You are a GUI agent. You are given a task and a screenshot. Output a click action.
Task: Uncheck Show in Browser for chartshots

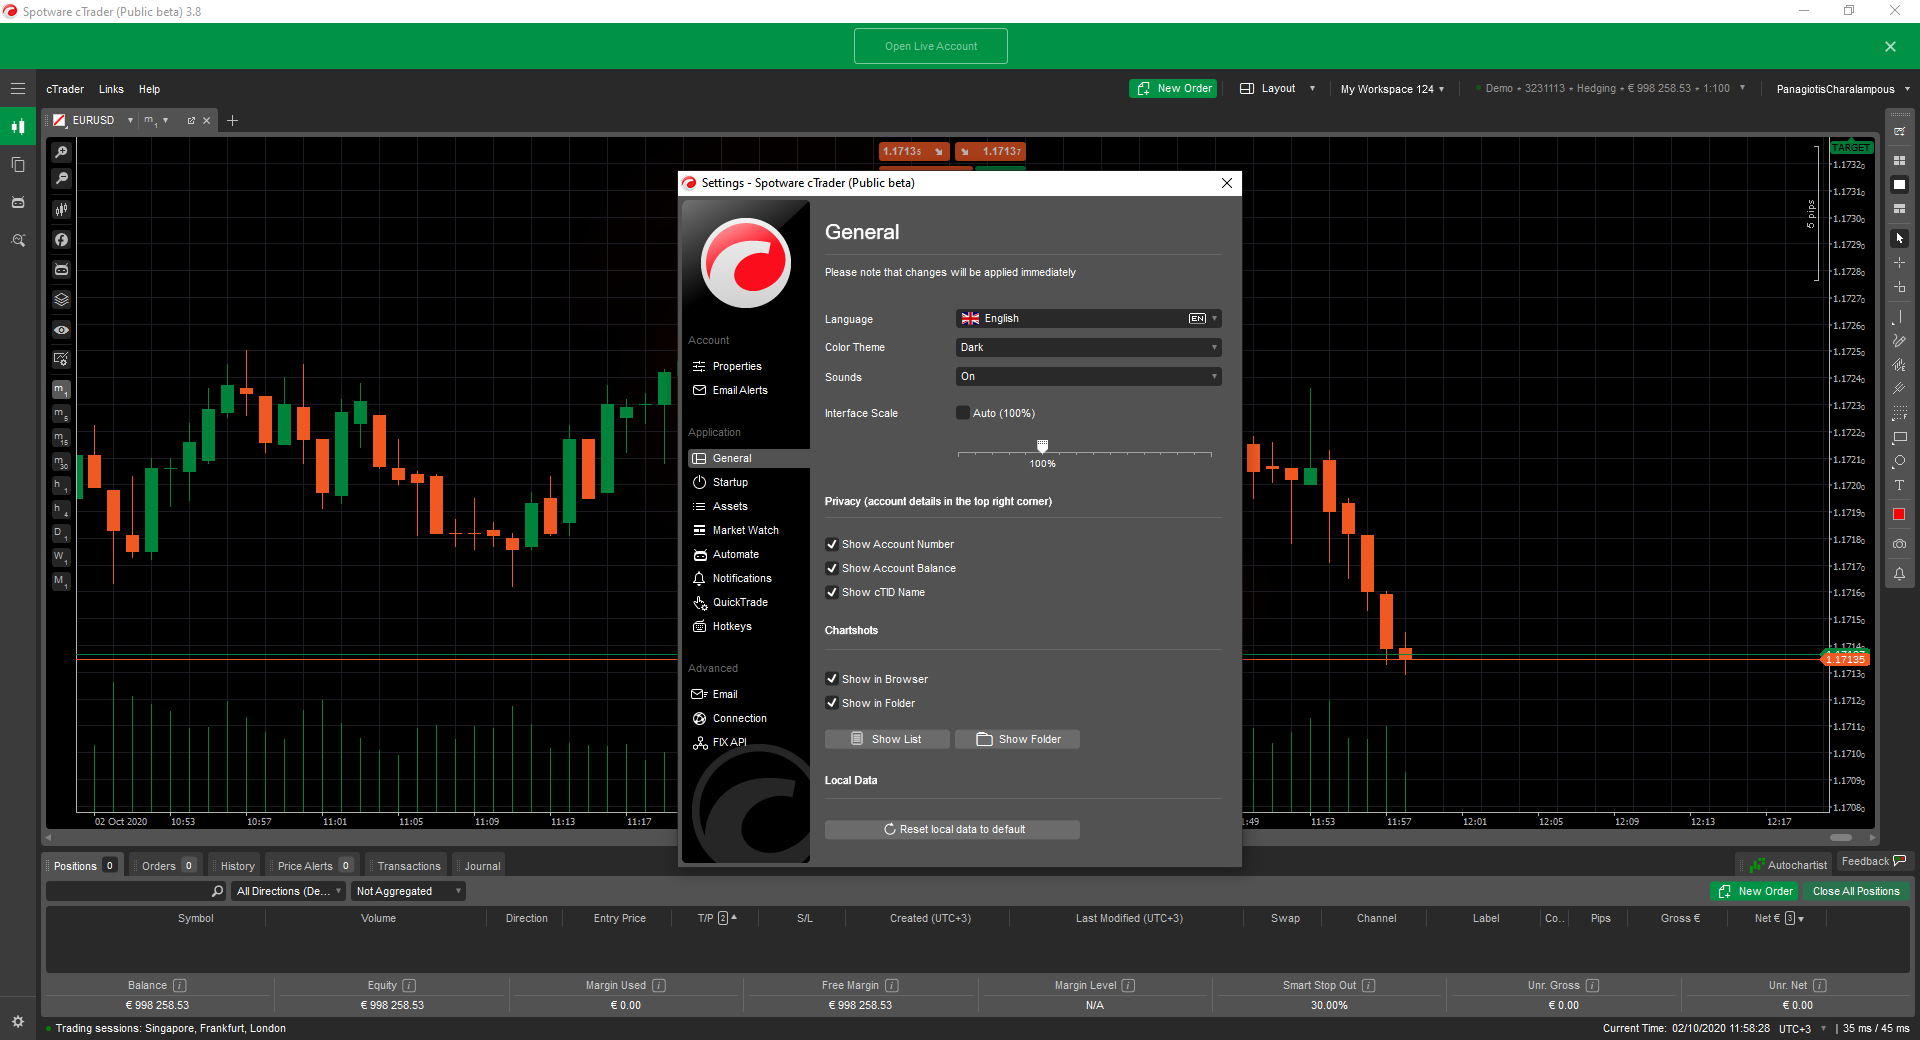coord(831,679)
